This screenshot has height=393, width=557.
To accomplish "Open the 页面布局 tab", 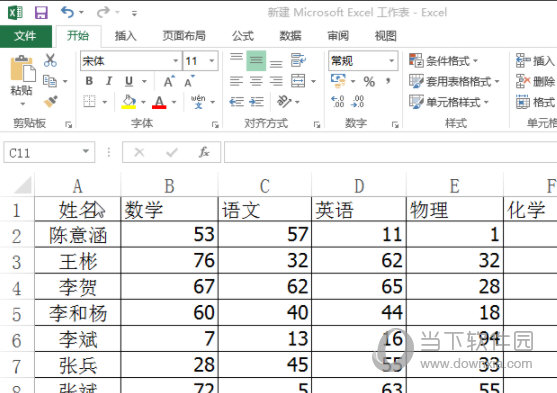I will click(184, 36).
